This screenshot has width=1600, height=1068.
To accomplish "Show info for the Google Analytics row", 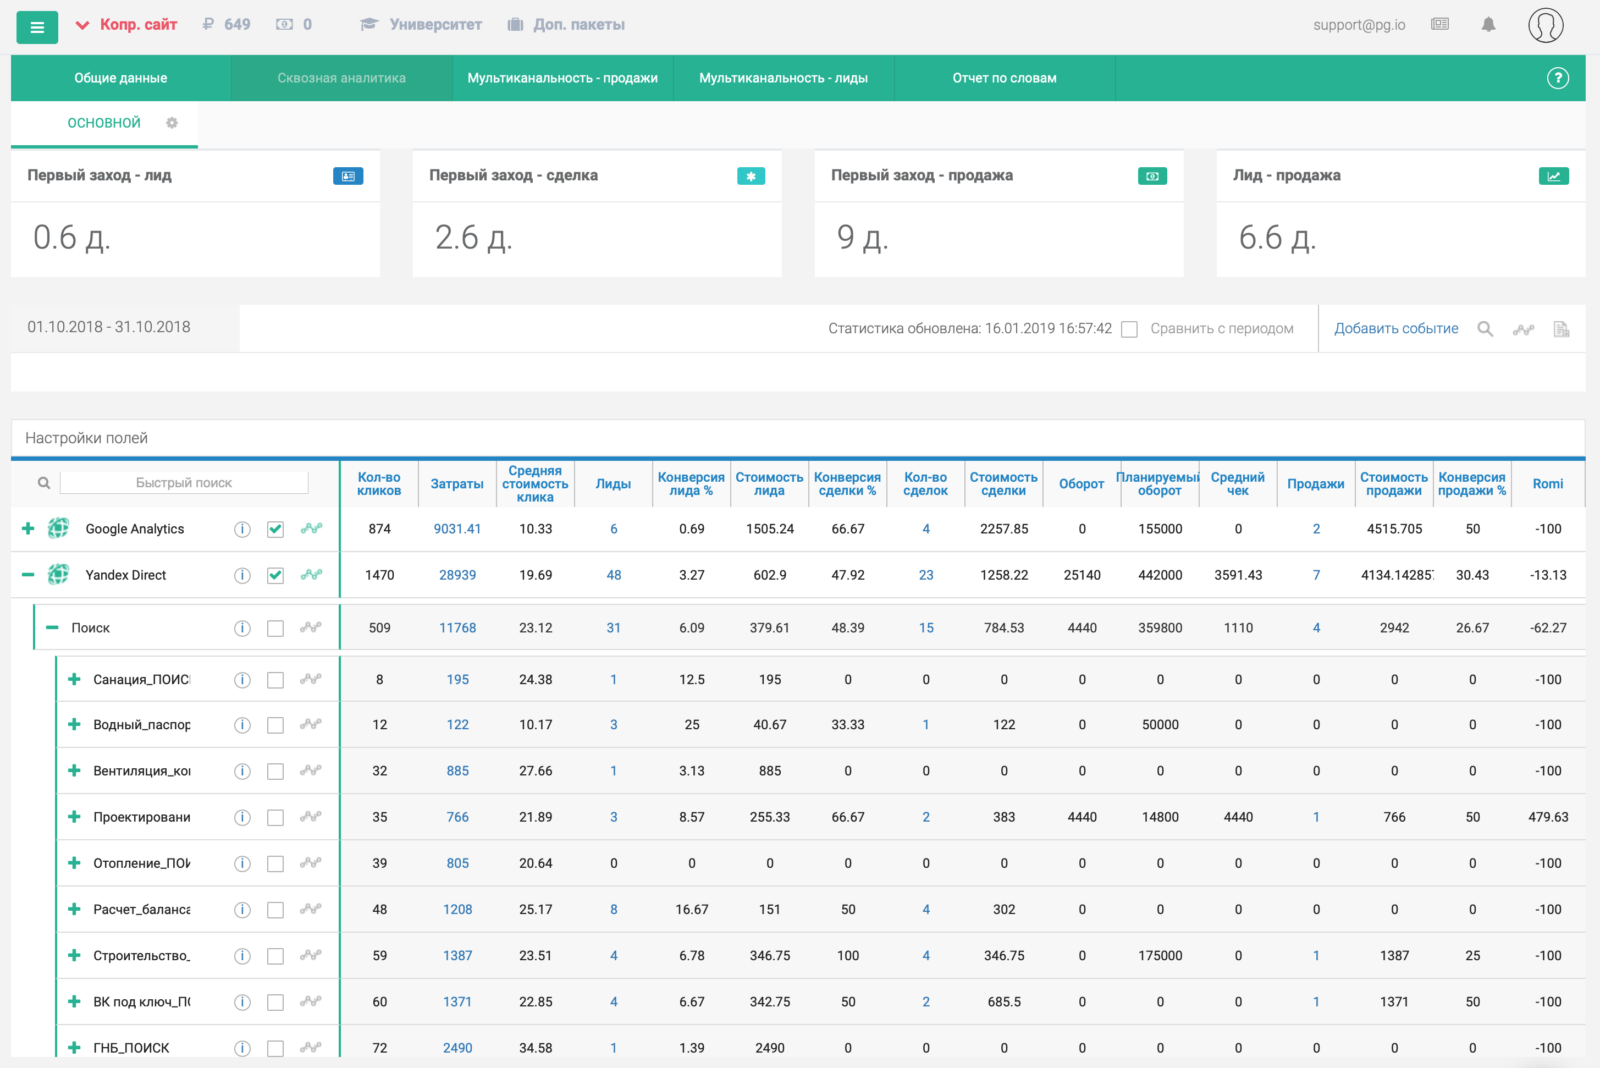I will (242, 529).
